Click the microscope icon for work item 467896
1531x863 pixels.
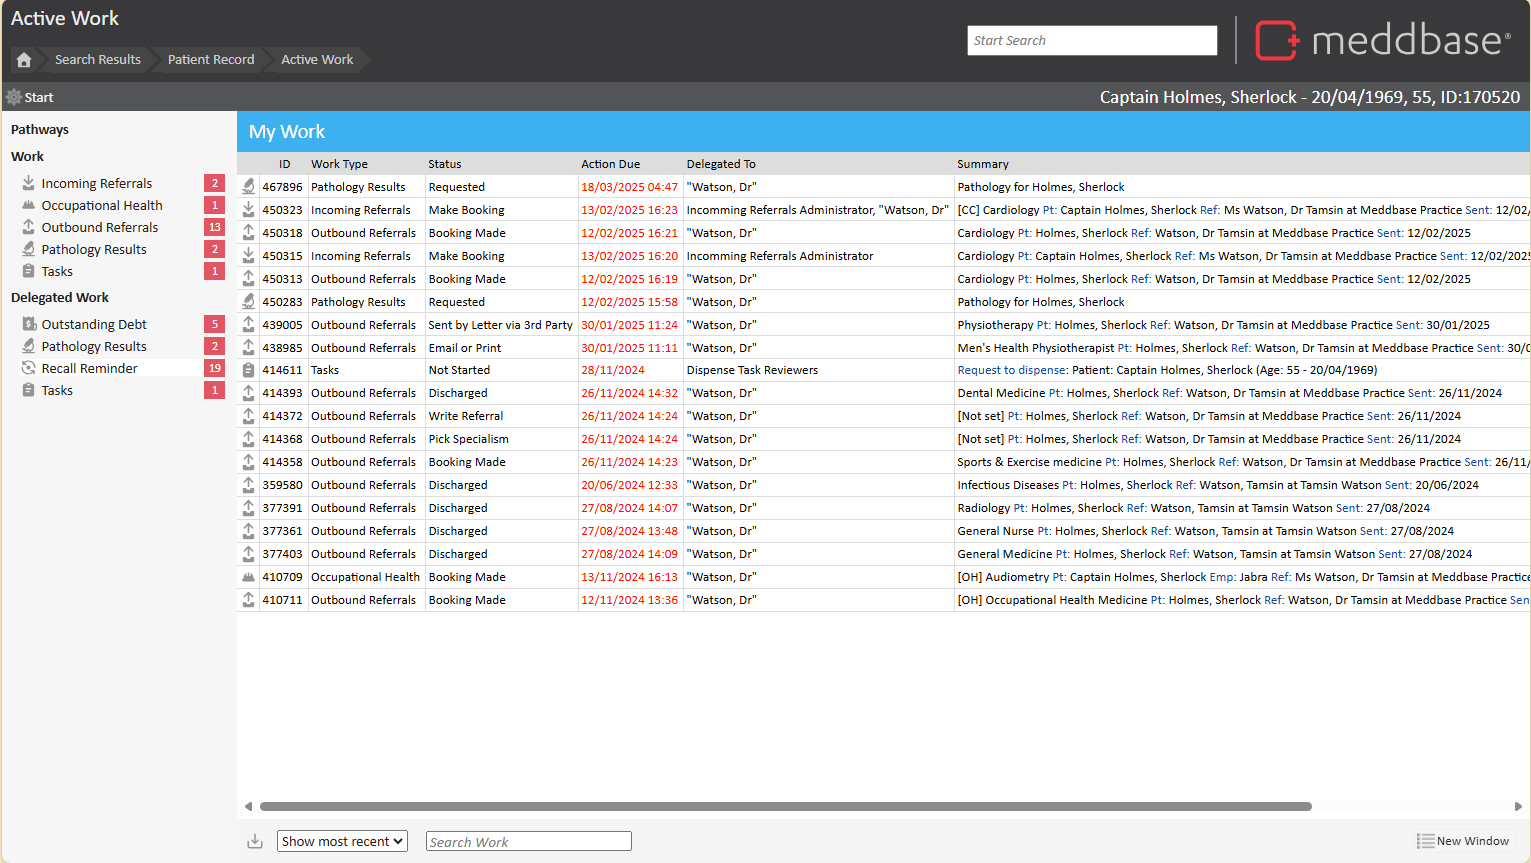[x=248, y=187]
